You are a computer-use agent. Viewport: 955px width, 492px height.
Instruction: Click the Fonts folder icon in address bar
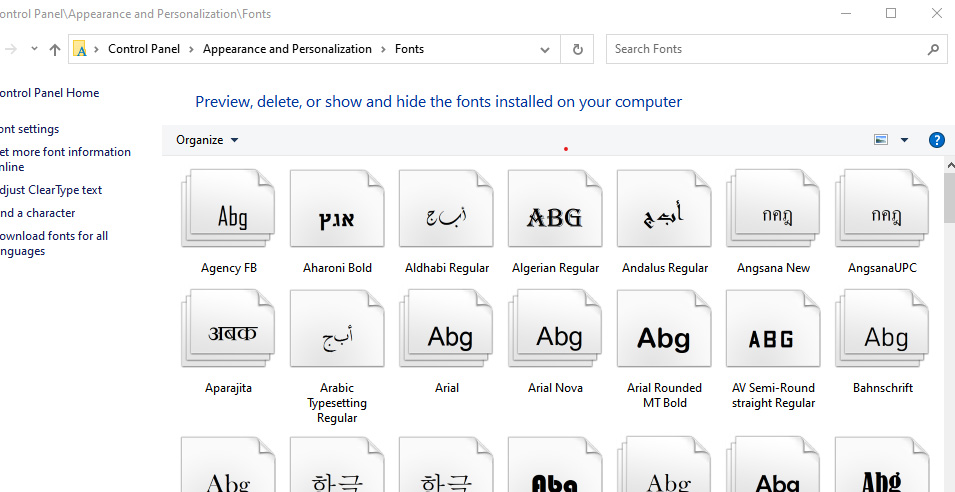pos(80,49)
